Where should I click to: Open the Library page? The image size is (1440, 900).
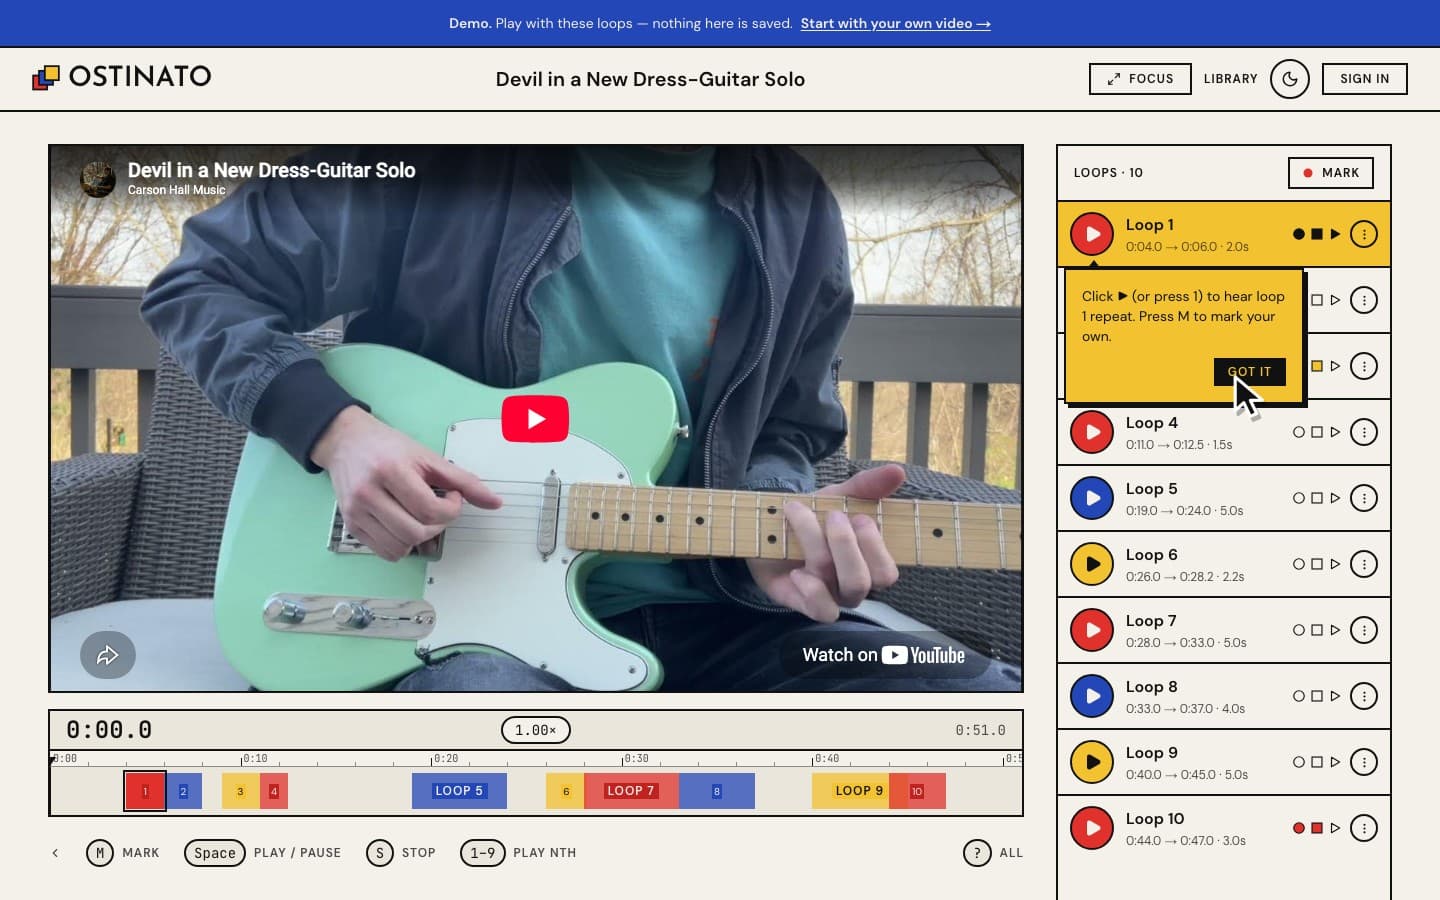1230,79
